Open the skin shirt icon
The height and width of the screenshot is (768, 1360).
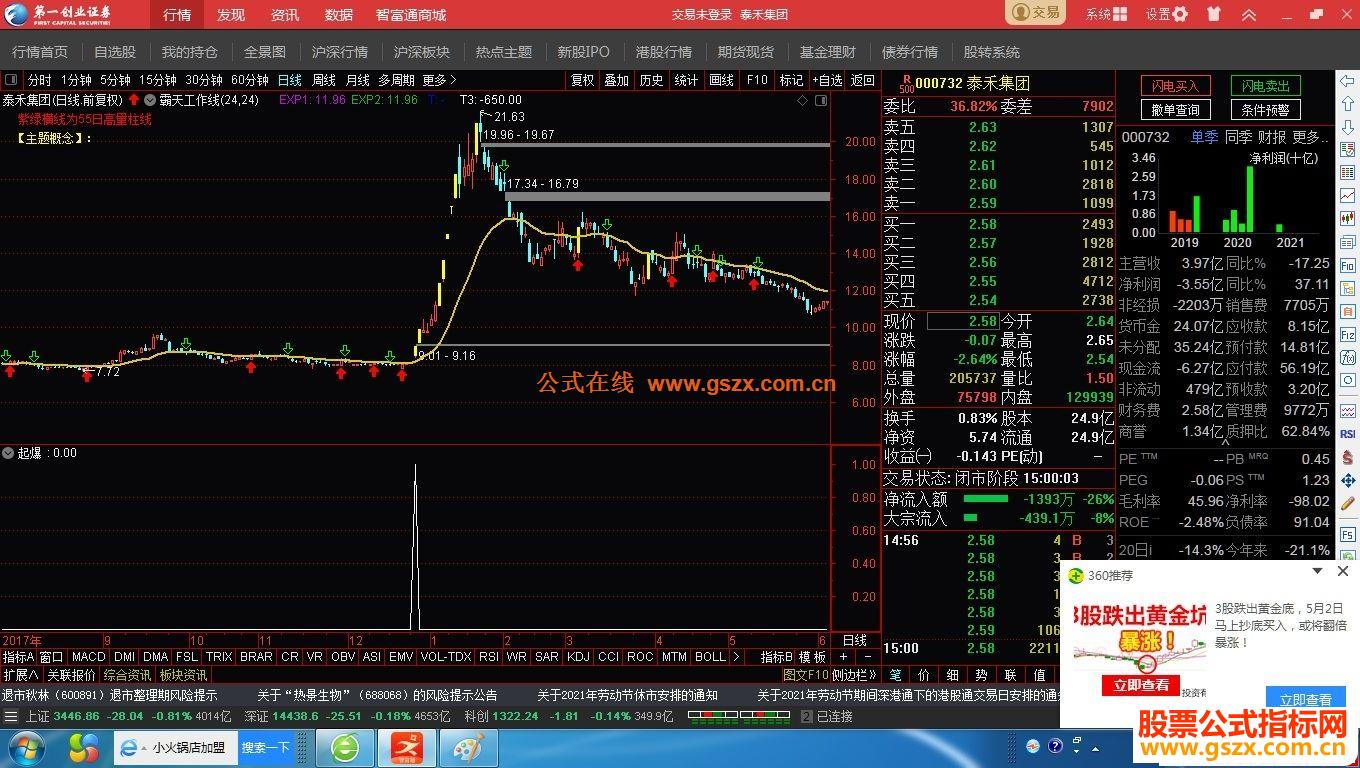click(1214, 14)
